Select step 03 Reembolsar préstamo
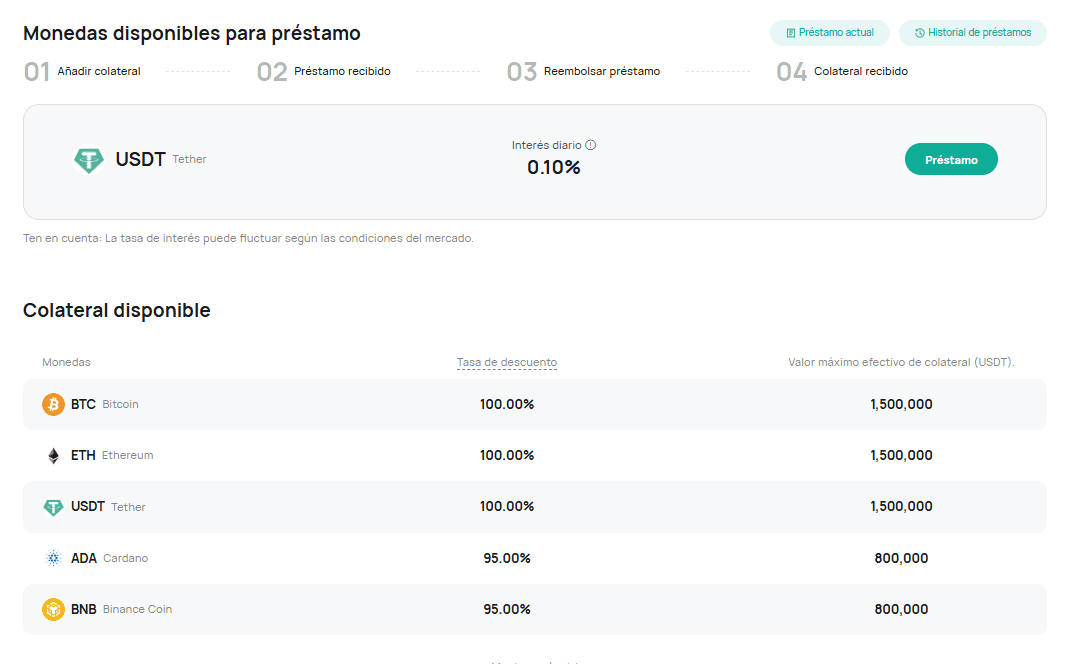This screenshot has width=1073, height=664. click(x=583, y=71)
